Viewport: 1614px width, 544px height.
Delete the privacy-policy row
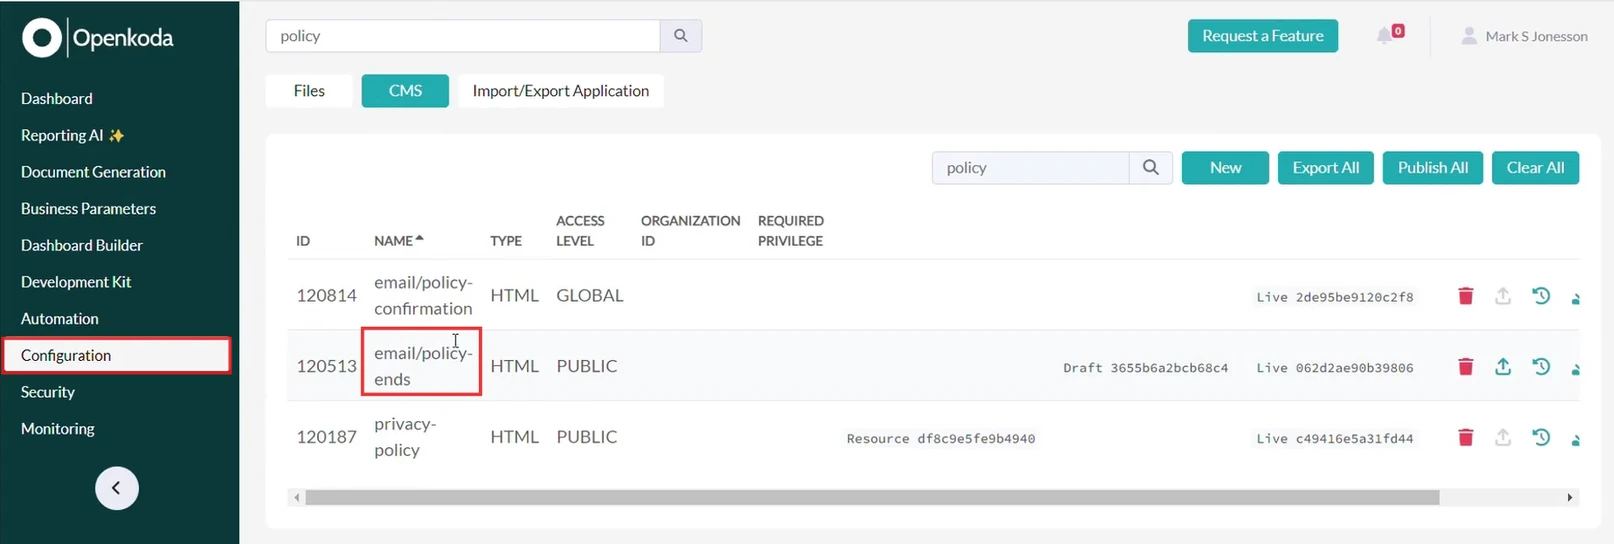(1466, 438)
